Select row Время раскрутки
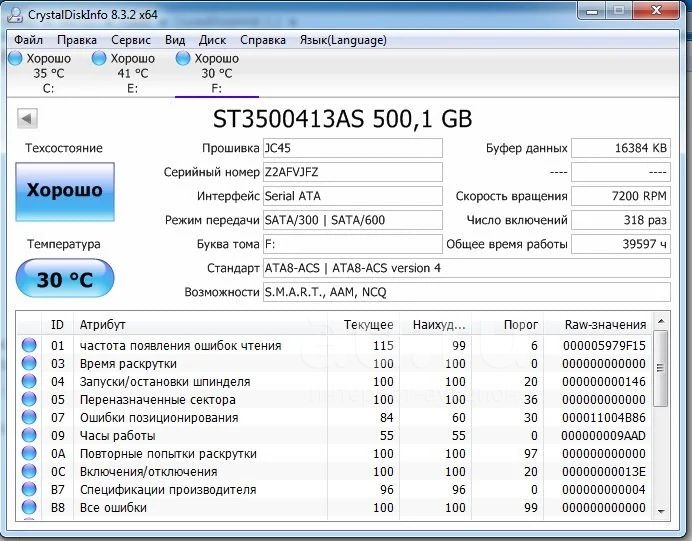The width and height of the screenshot is (692, 541). (335, 363)
